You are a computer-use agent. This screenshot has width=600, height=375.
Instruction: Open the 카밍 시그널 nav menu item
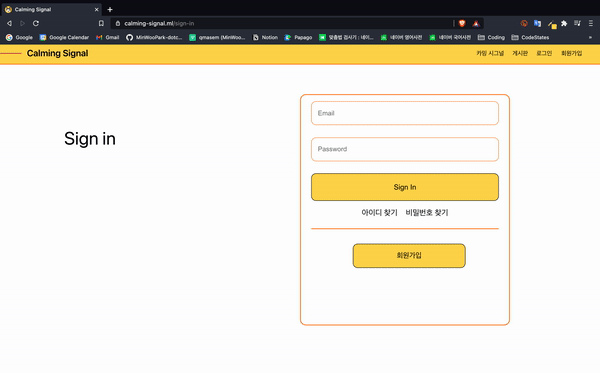tap(490, 53)
